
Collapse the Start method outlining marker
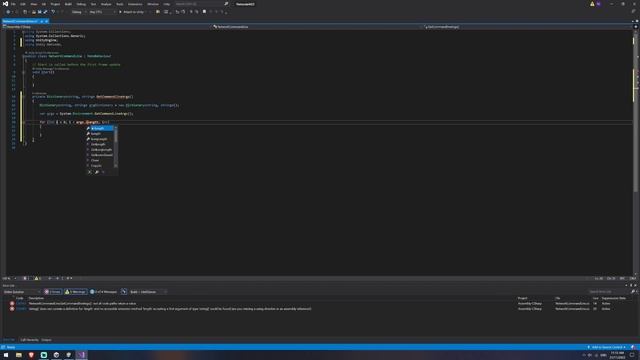[x=23, y=72]
